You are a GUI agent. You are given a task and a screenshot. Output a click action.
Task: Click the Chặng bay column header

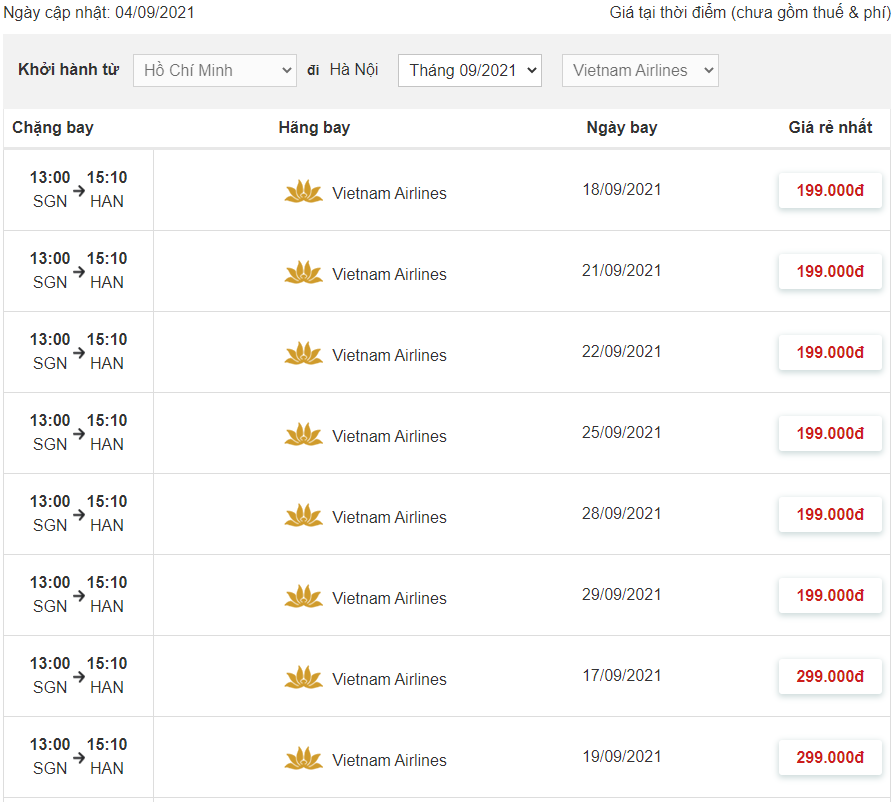53,128
